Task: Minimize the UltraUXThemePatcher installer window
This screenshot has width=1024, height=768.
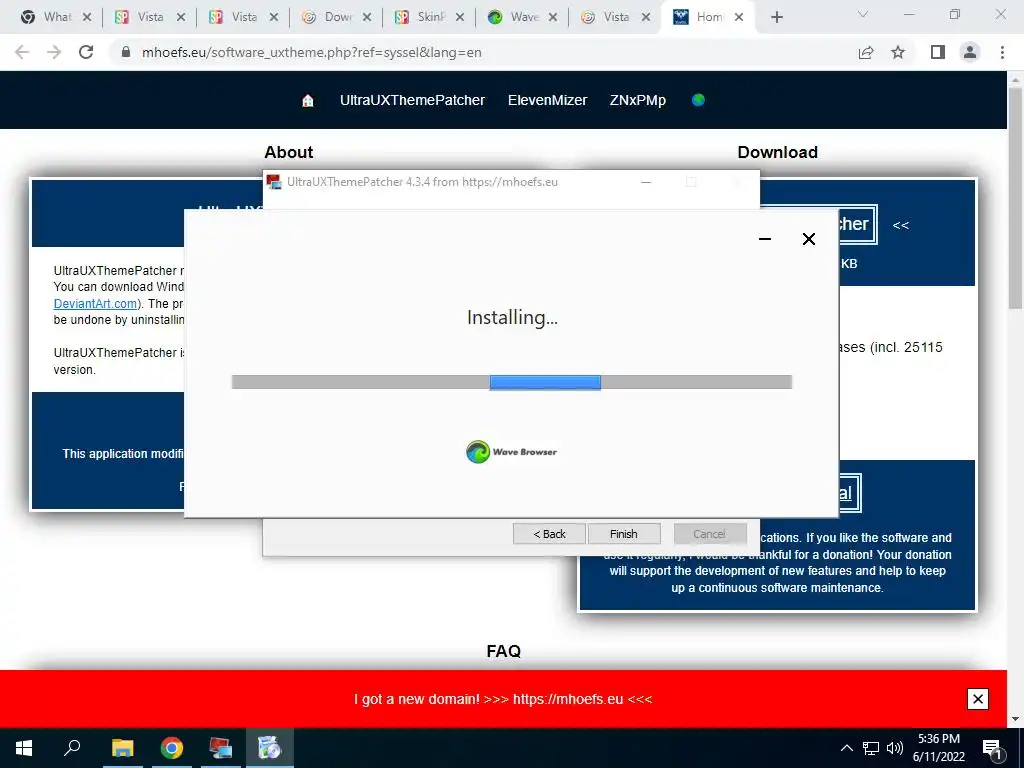Action: 646,182
